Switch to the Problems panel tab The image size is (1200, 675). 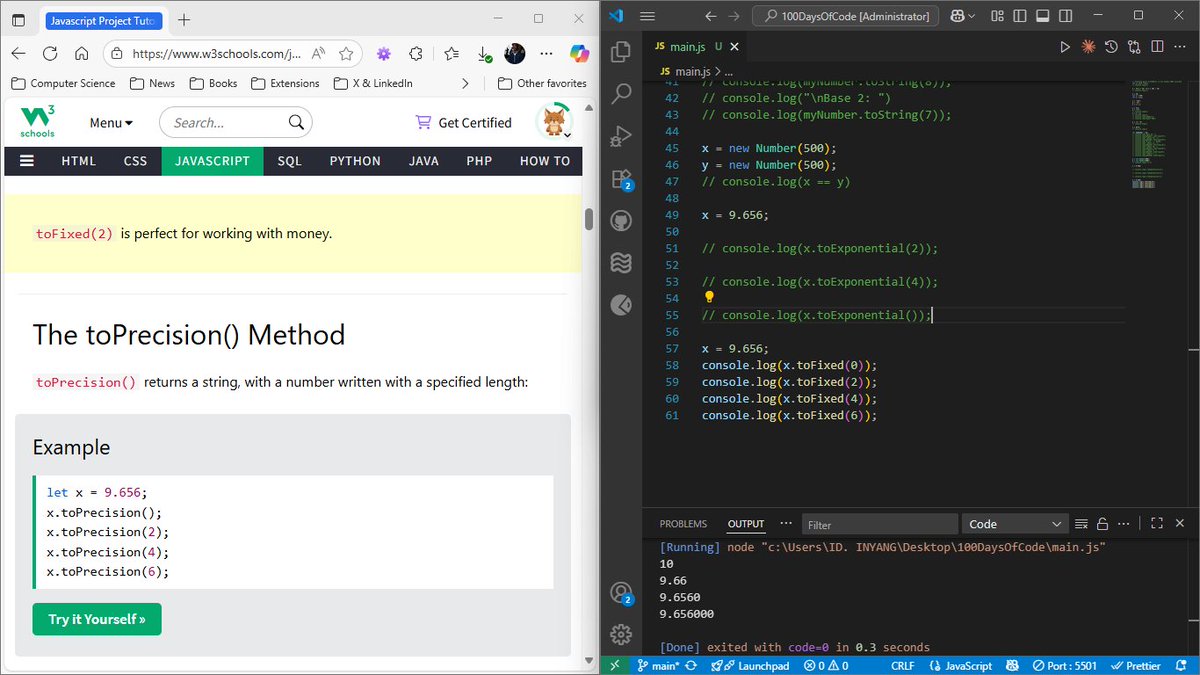pos(683,524)
